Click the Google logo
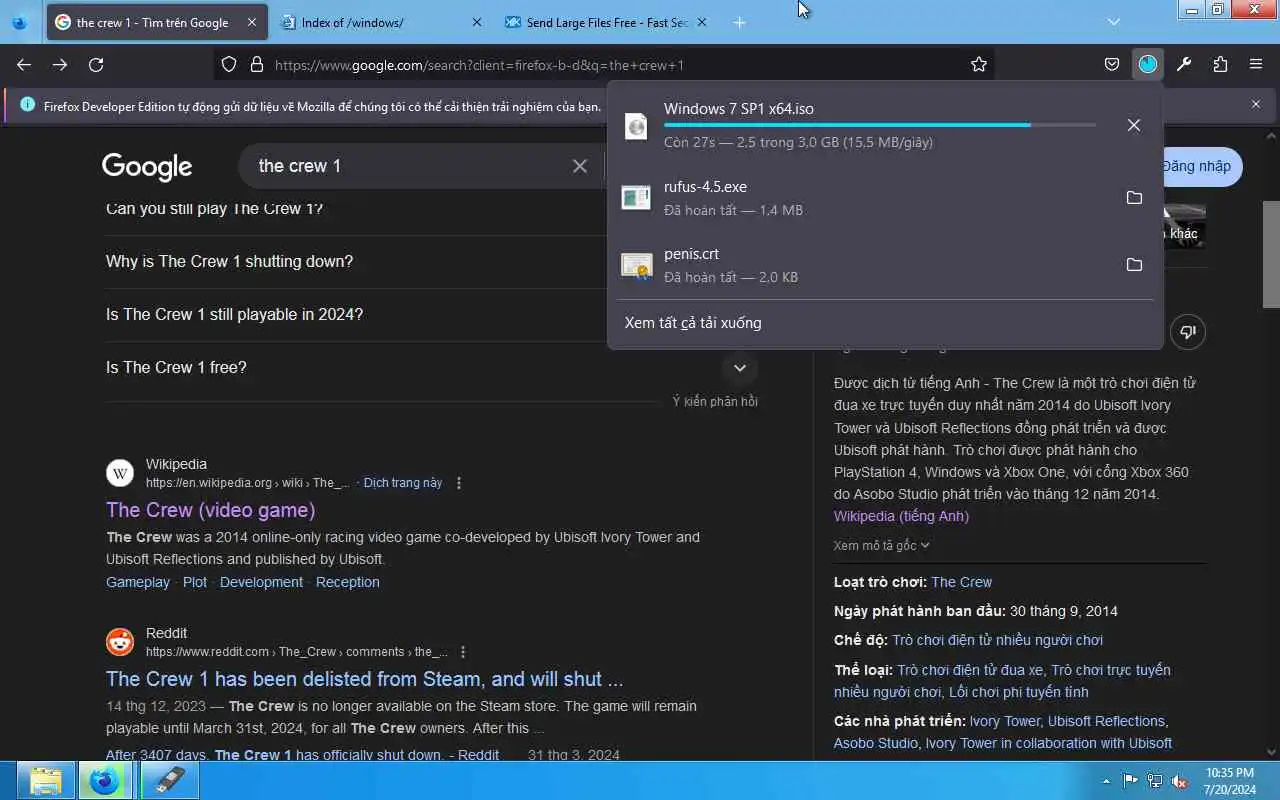This screenshot has height=800, width=1280. (x=147, y=167)
